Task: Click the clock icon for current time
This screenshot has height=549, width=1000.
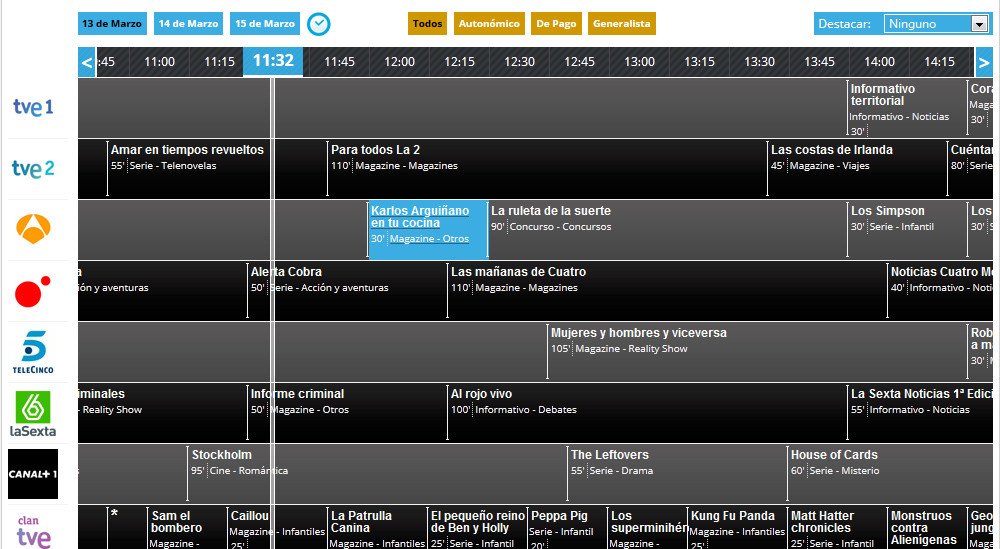Action: click(319, 24)
